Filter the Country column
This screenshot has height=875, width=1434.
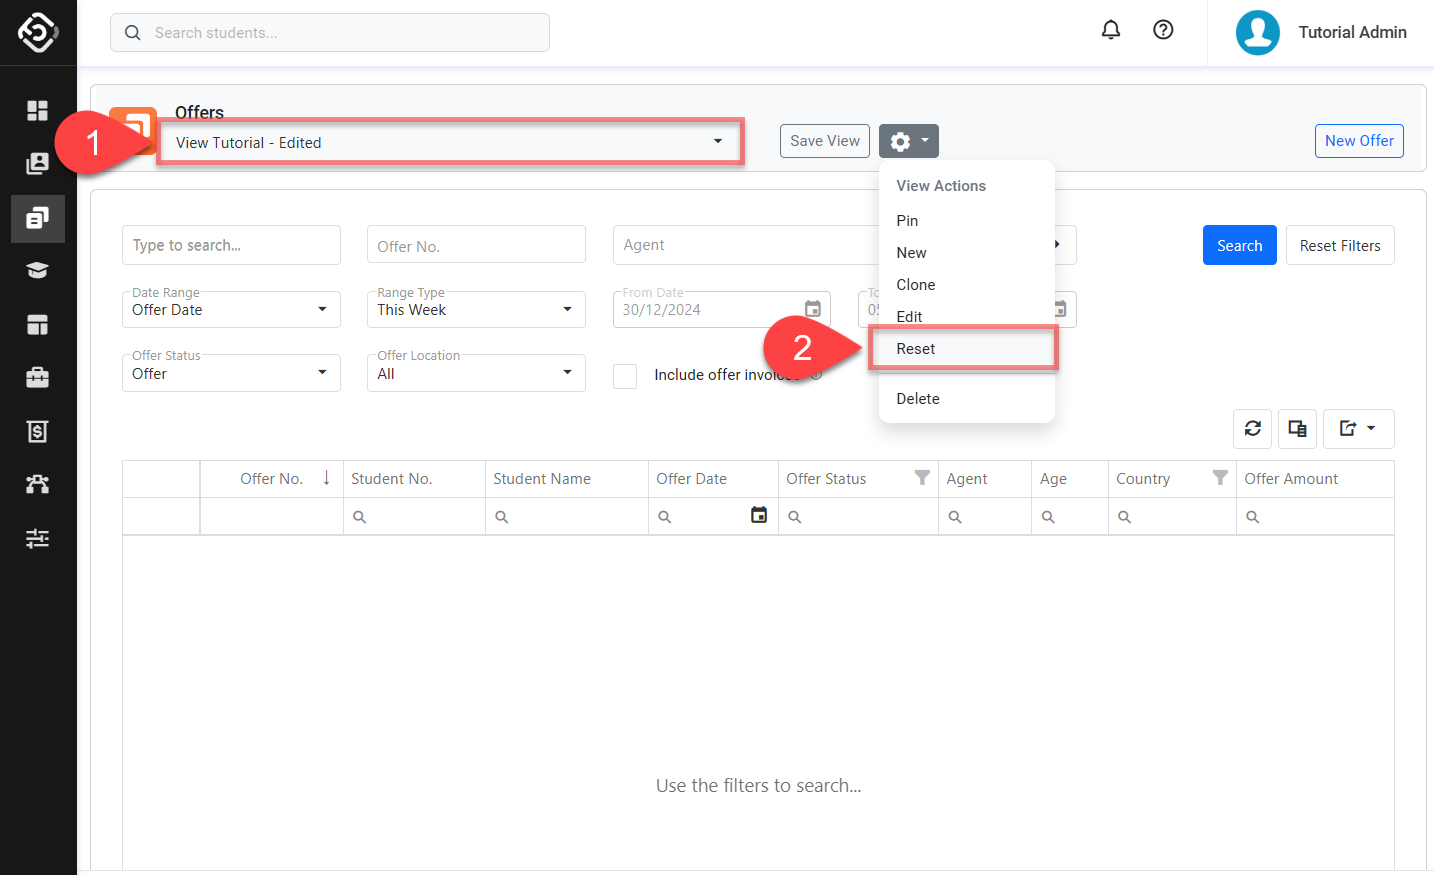1219,478
